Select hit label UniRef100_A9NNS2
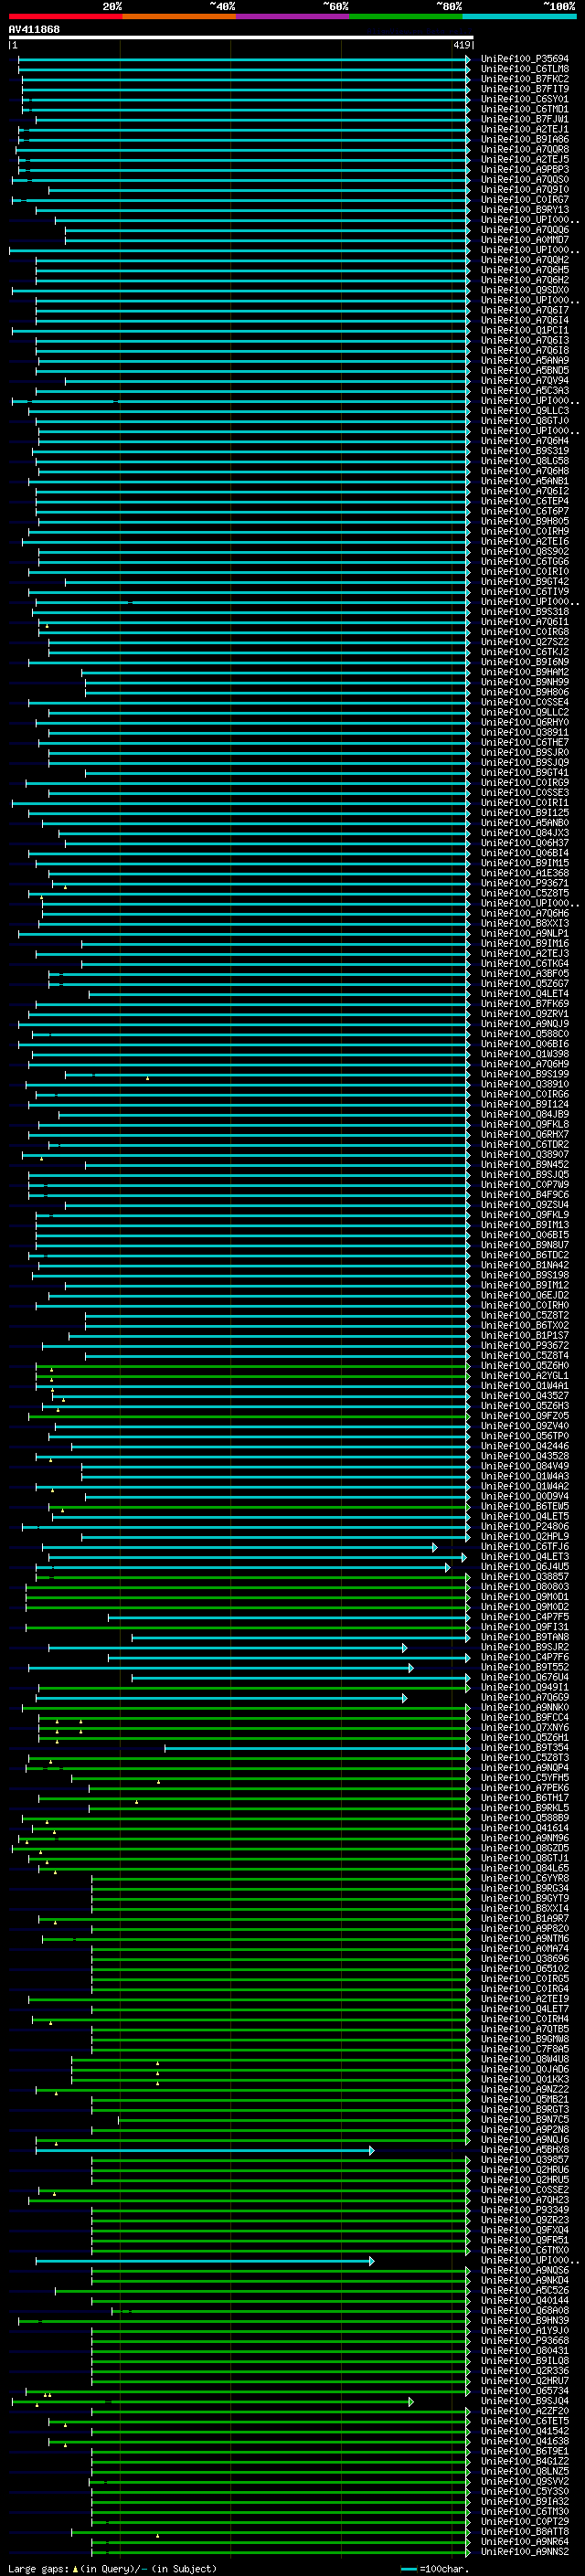585x2576 pixels. (524, 2551)
